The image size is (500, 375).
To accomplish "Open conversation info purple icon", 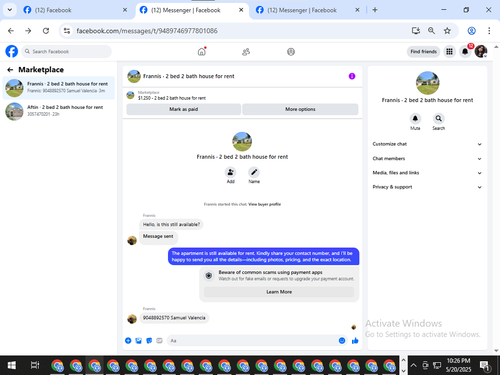I will 352,76.
